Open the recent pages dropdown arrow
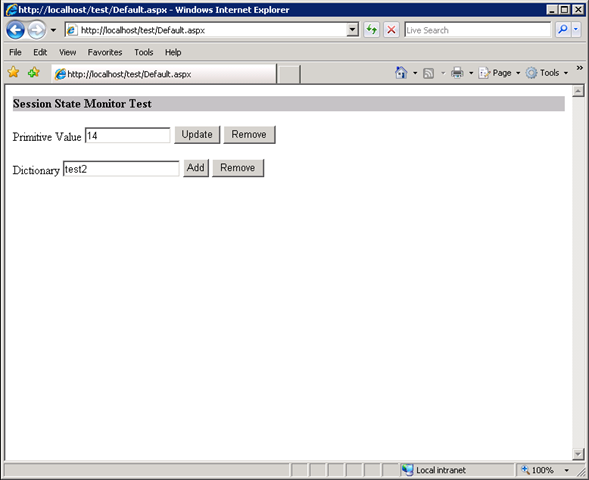 [x=53, y=30]
